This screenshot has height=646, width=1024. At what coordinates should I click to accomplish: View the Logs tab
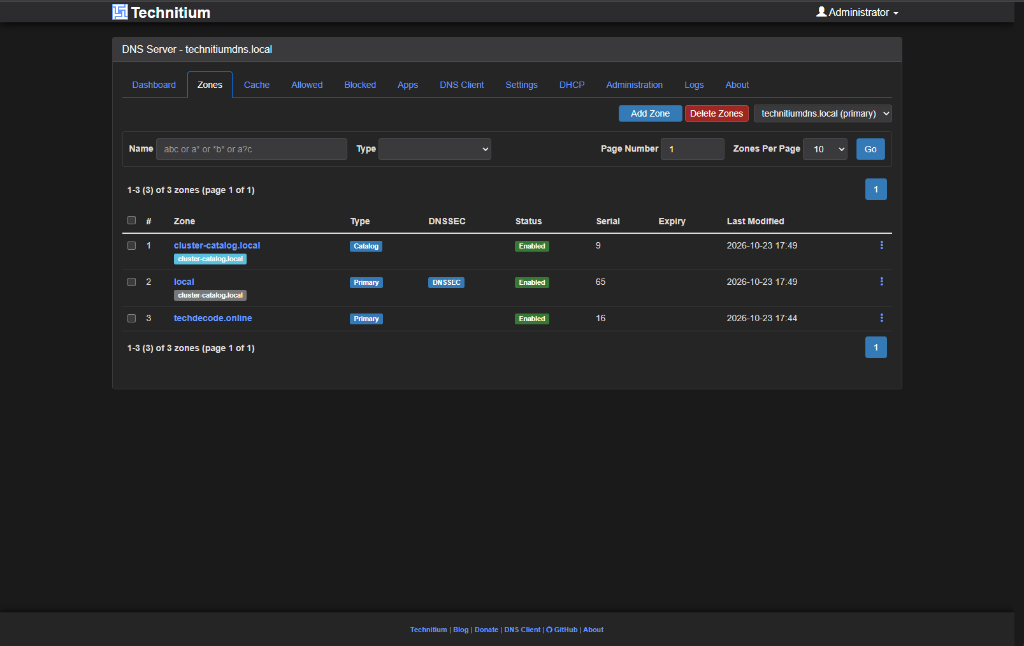694,85
